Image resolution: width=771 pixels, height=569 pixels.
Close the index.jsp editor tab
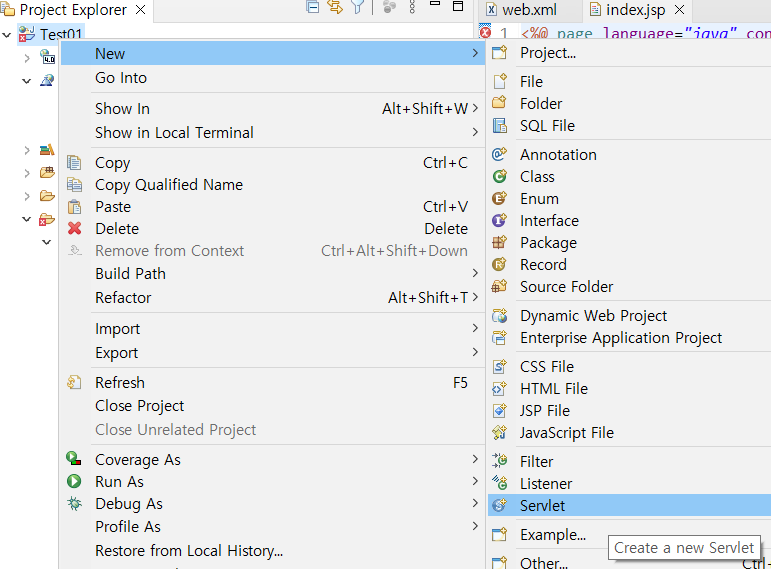click(680, 9)
